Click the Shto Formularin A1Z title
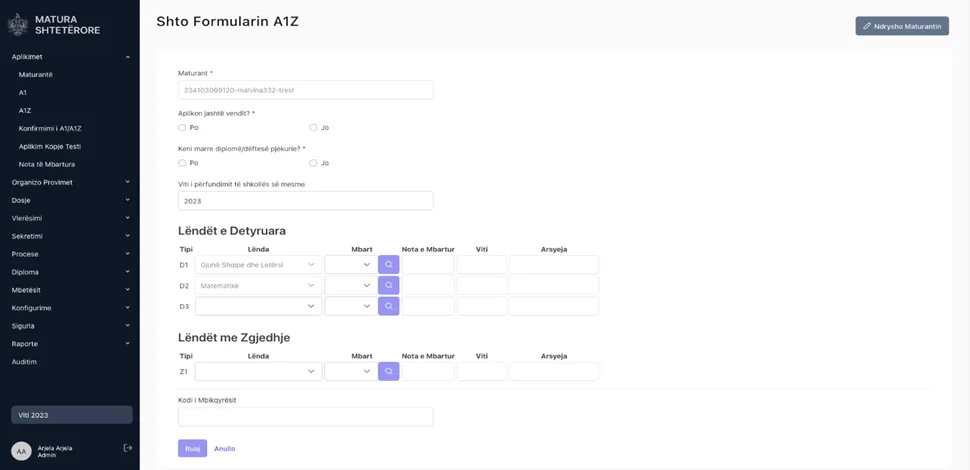This screenshot has width=970, height=470. (228, 22)
